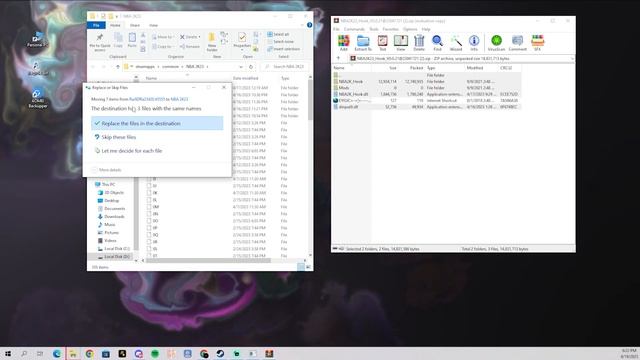Open Spotify from the taskbar
The height and width of the screenshot is (360, 640).
(x=155, y=353)
